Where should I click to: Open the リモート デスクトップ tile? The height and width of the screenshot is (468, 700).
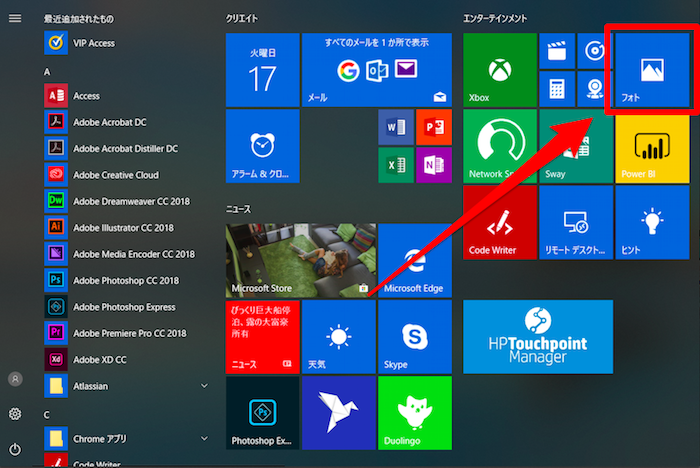(576, 222)
